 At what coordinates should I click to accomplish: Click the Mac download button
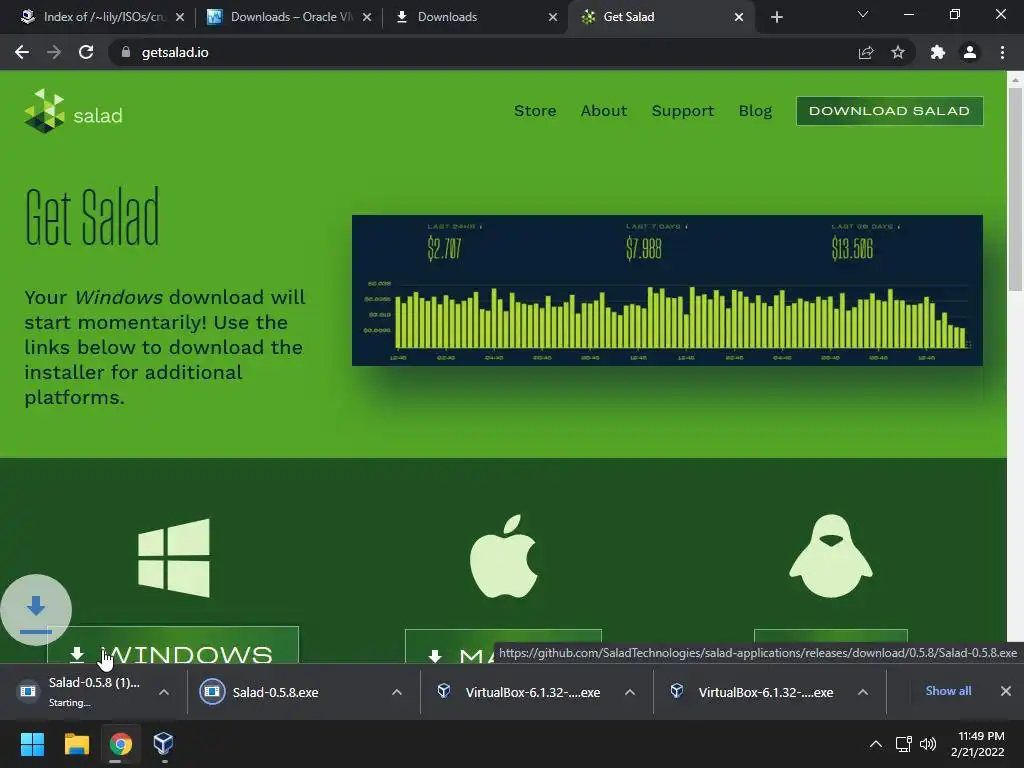pos(503,647)
